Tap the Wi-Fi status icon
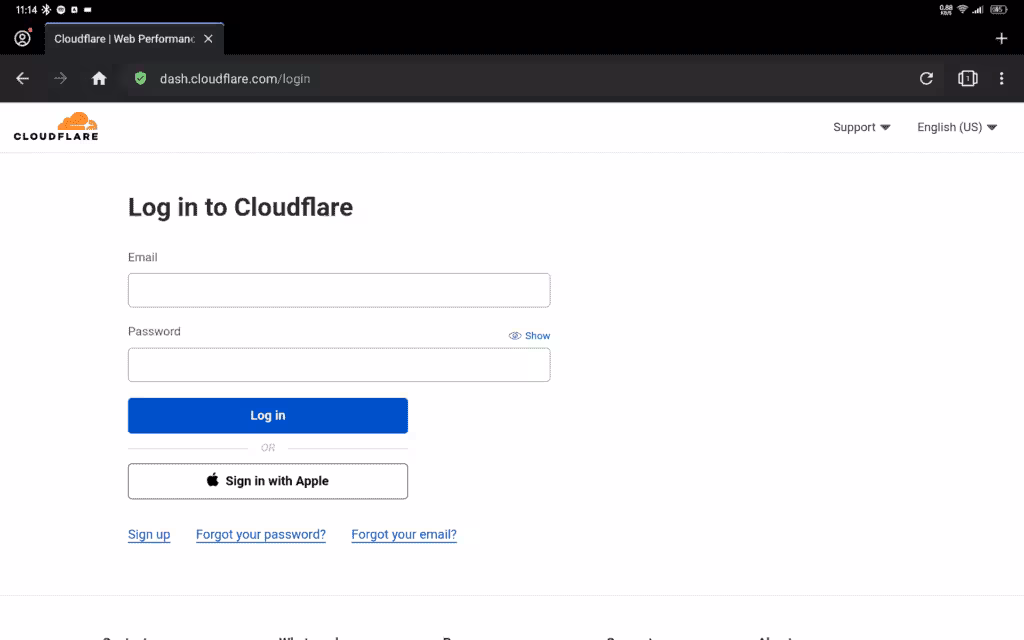Viewport: 1024px width, 640px height. pyautogui.click(x=962, y=9)
